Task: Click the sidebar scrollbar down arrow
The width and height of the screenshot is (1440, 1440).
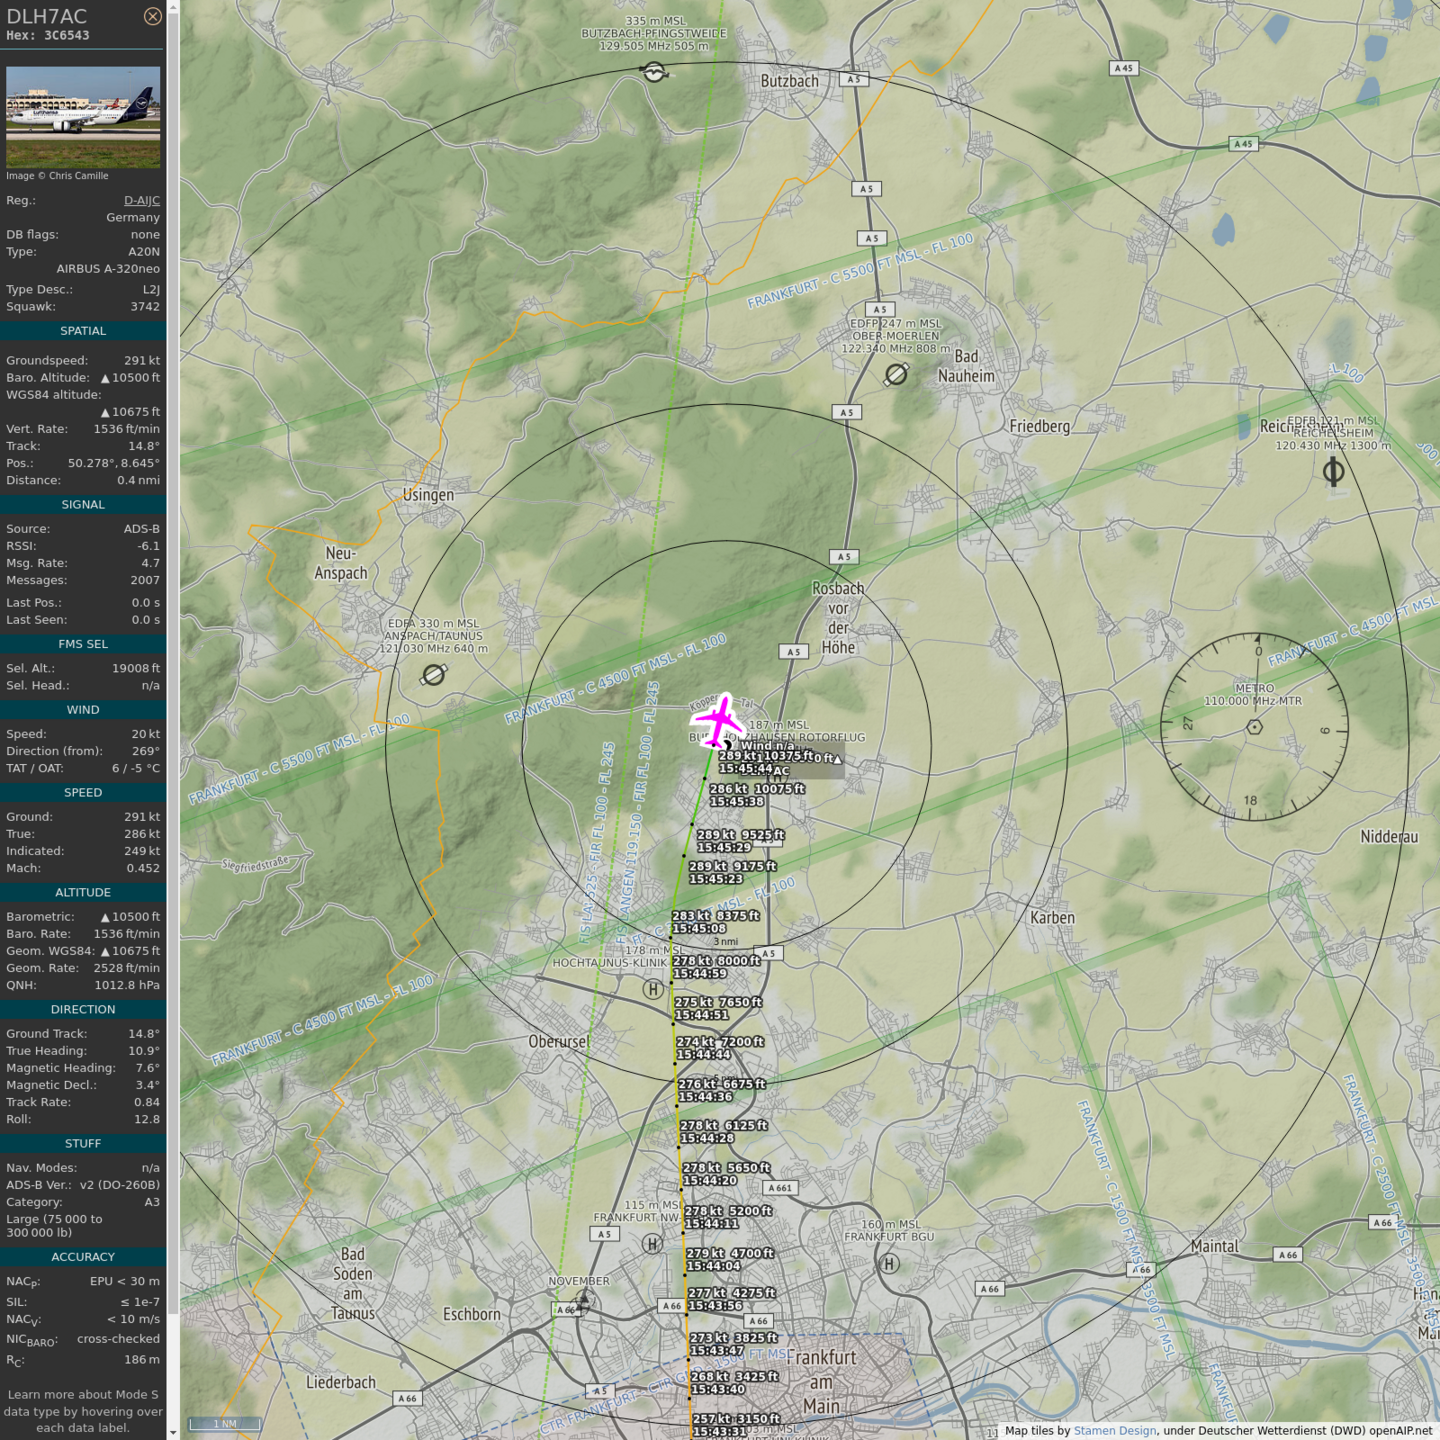Action: tap(173, 1433)
